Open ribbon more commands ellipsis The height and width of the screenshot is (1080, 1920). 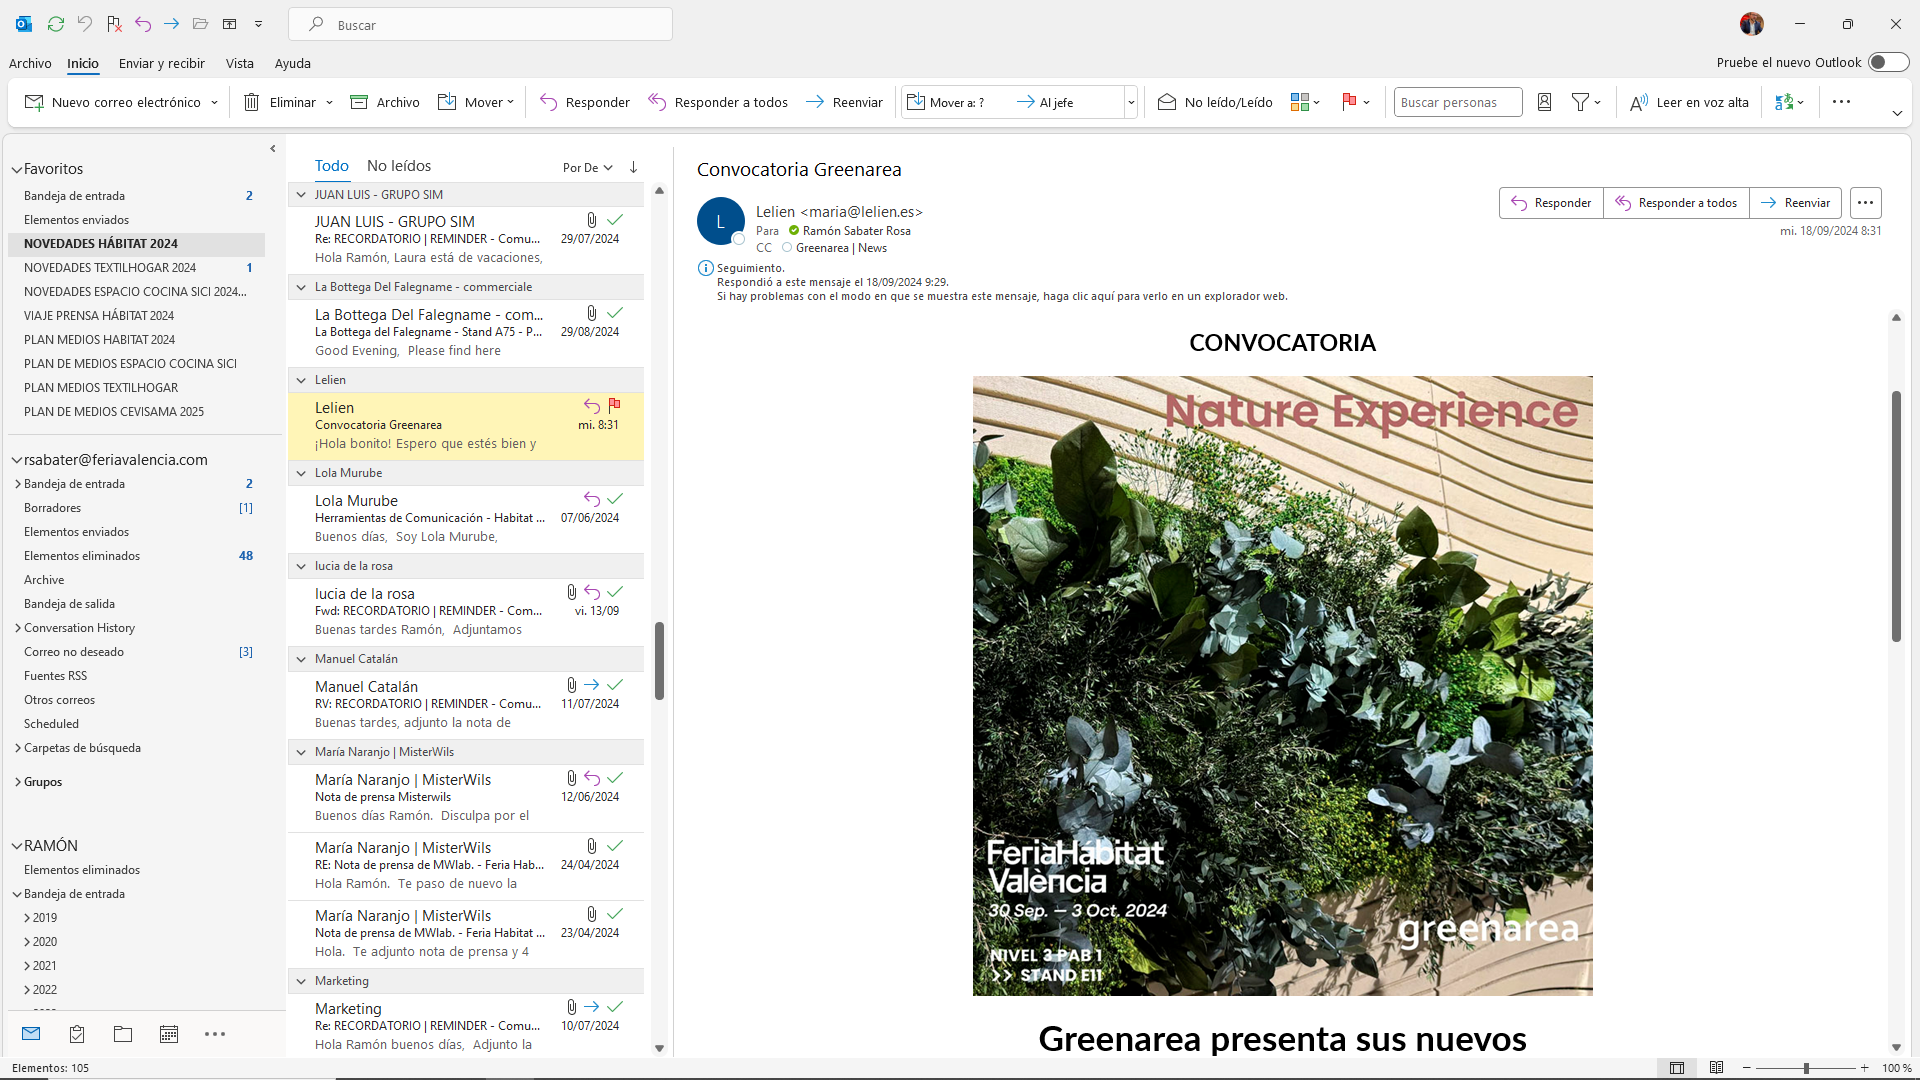(x=1841, y=102)
